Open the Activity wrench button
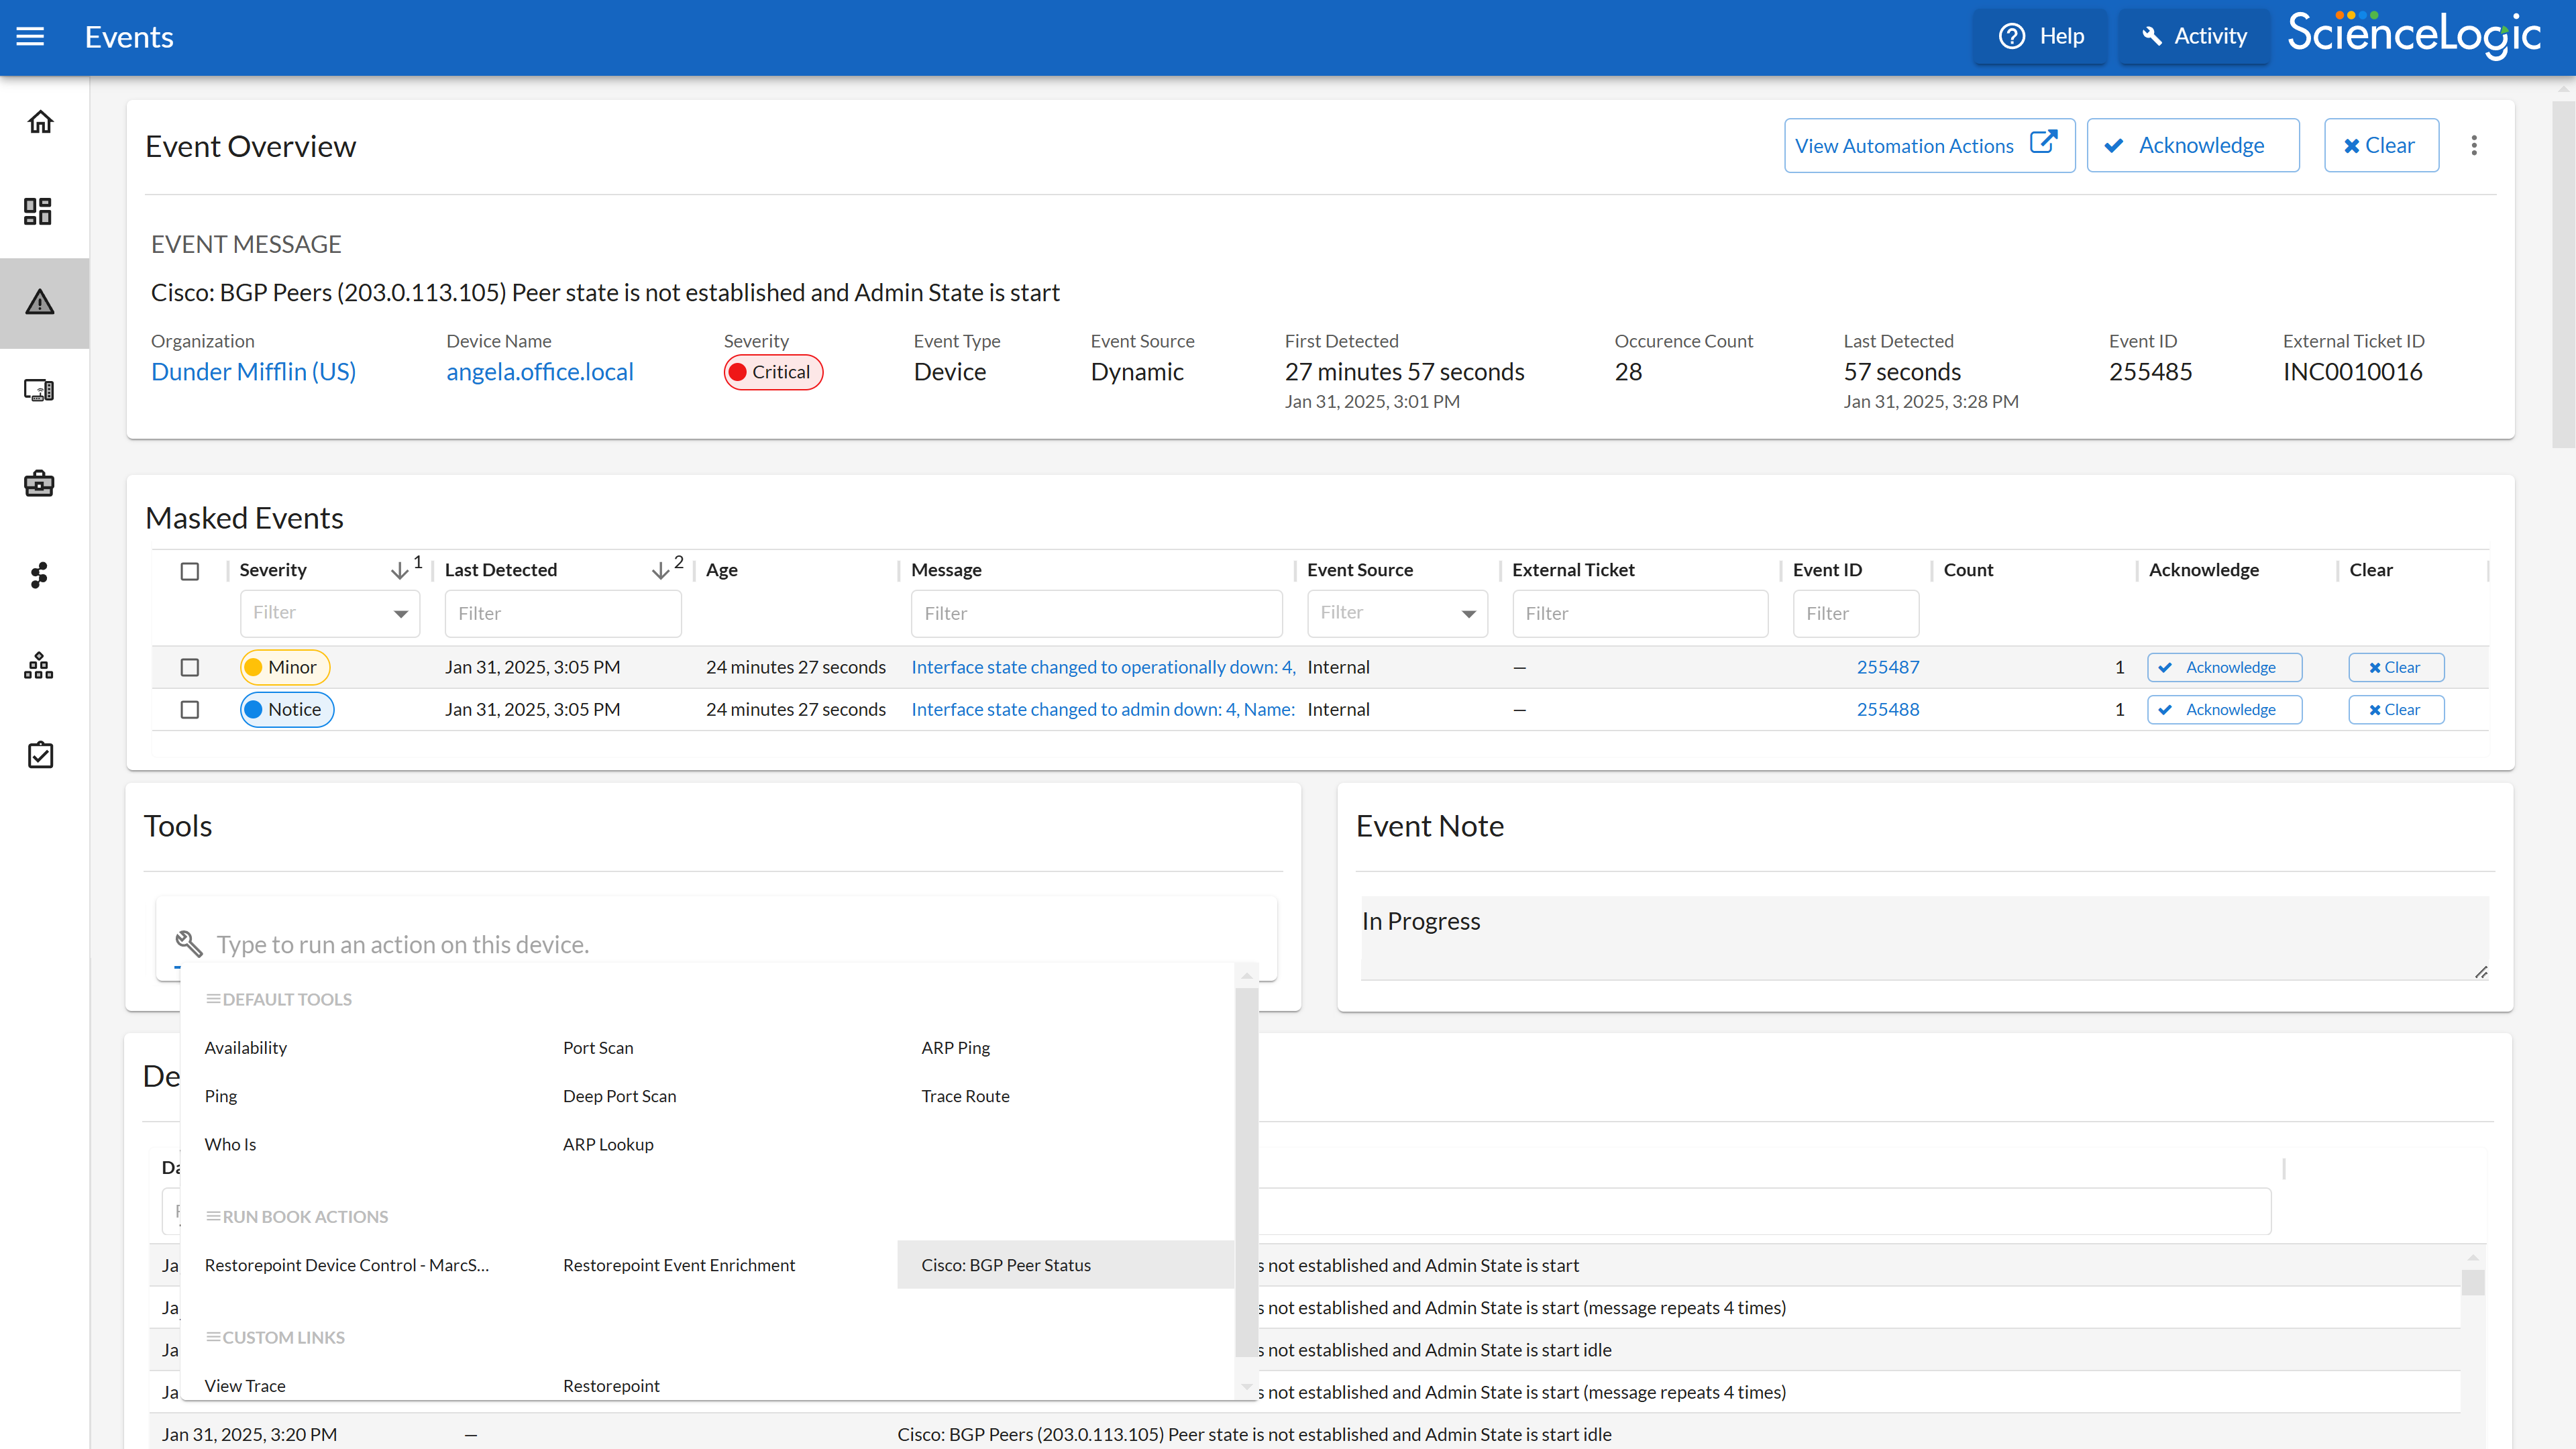This screenshot has height=1449, width=2576. coord(2194,37)
